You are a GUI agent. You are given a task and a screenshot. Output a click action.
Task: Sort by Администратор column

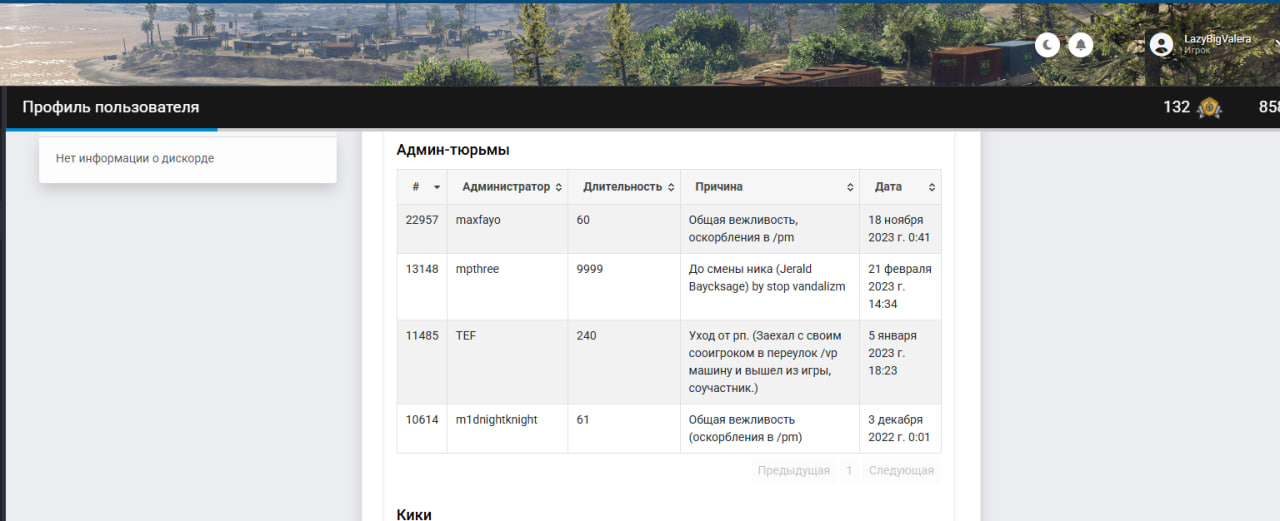pyautogui.click(x=507, y=187)
